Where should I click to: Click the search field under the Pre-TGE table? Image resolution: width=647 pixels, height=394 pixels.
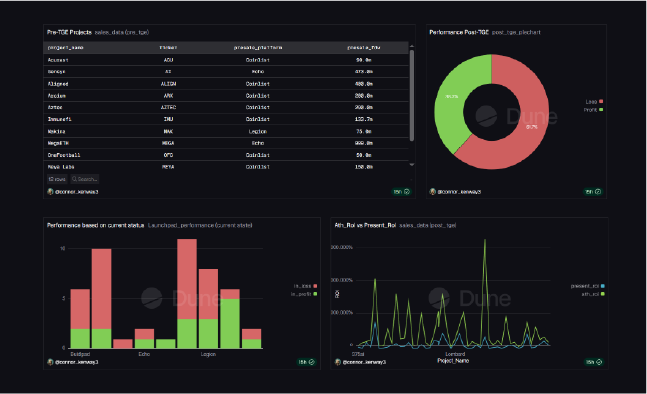pos(85,179)
